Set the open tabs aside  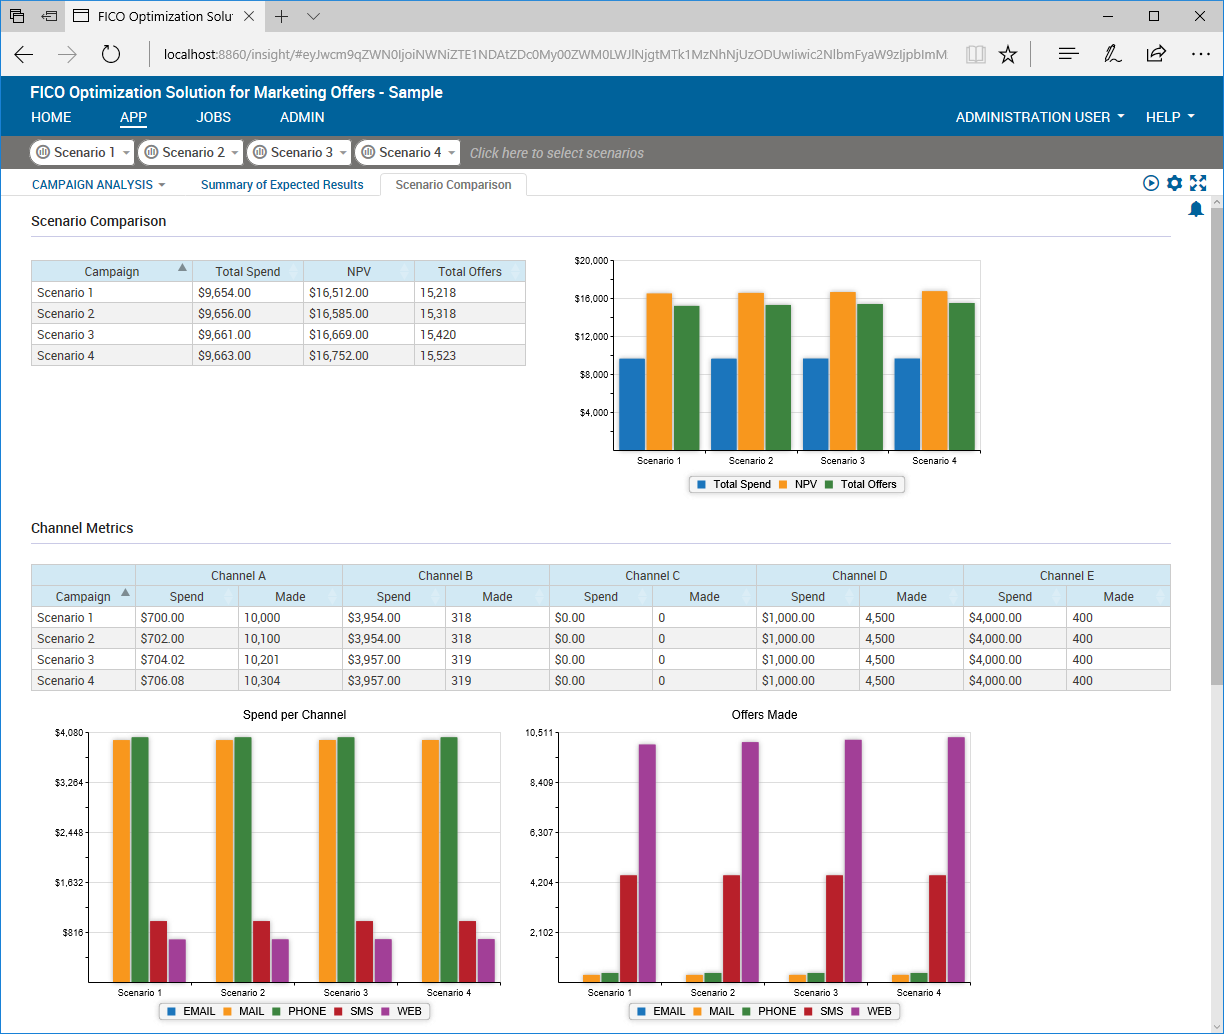[49, 16]
